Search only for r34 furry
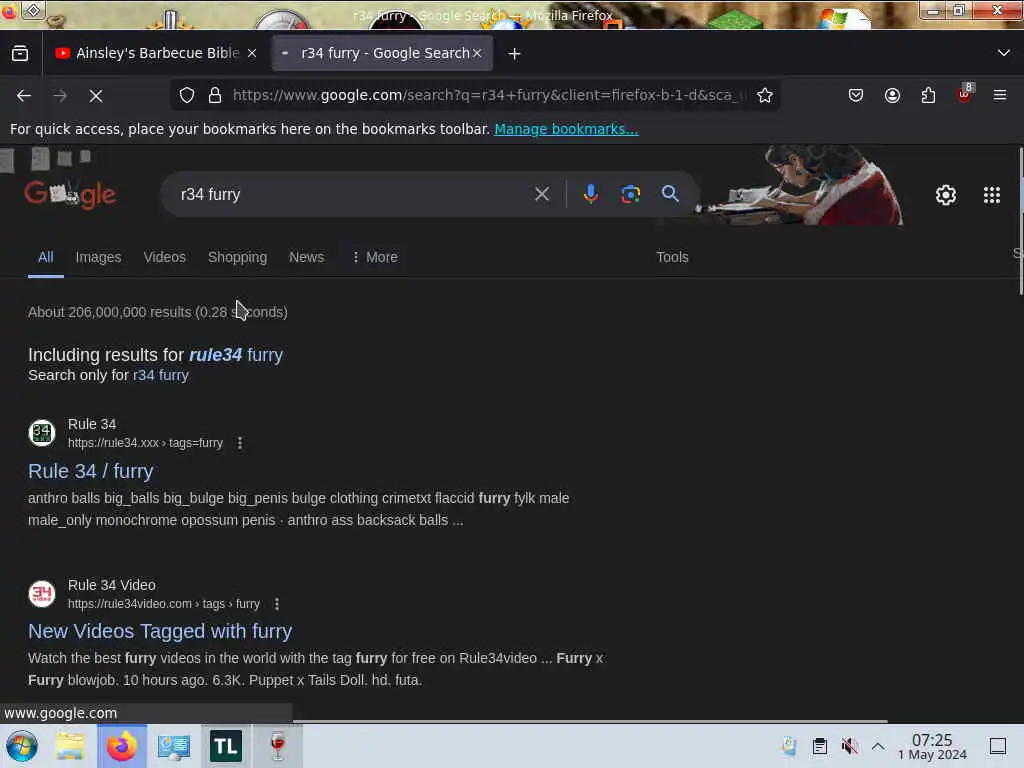The width and height of the screenshot is (1024, 768). coord(161,376)
